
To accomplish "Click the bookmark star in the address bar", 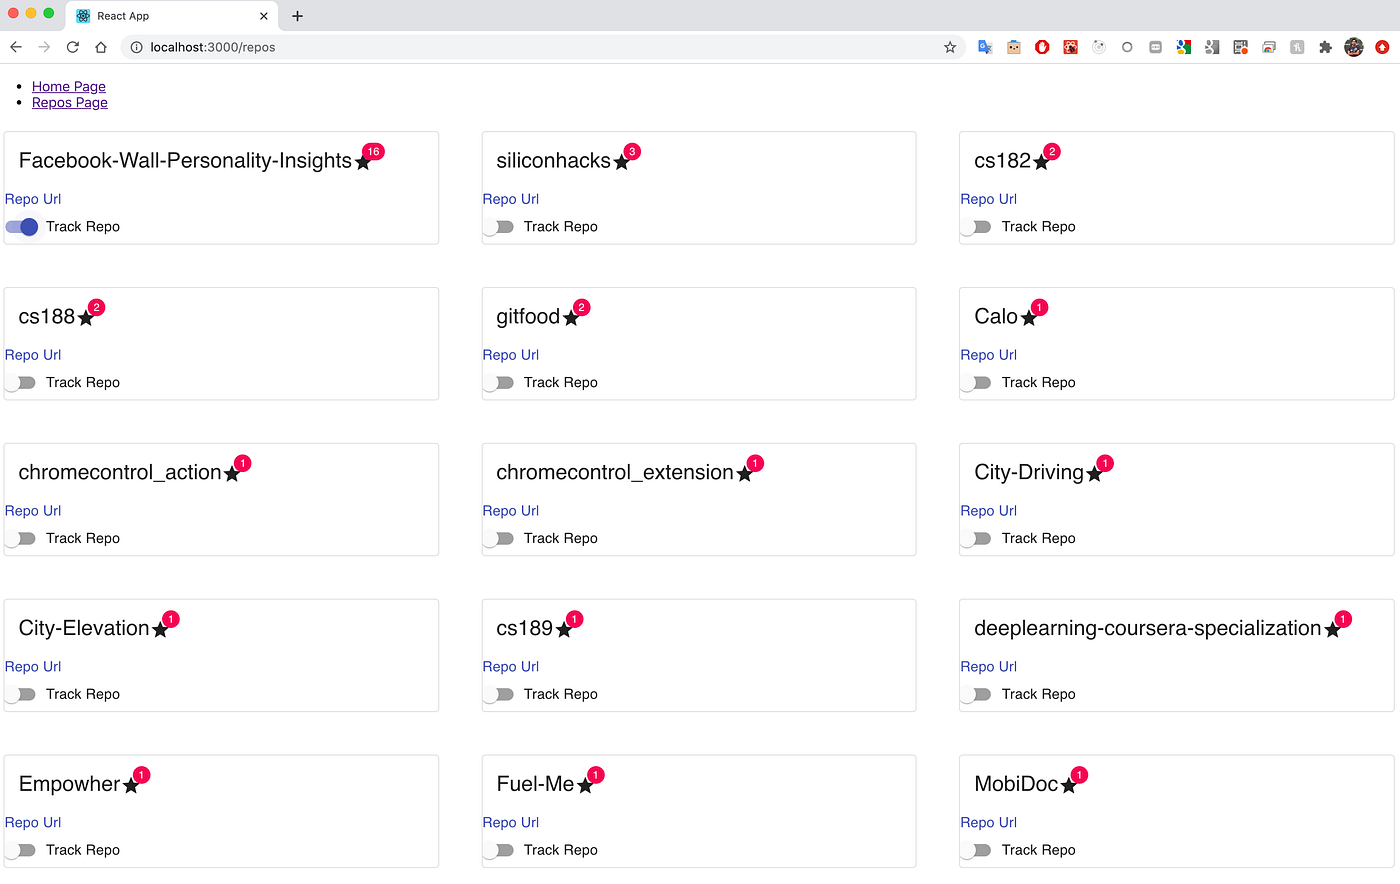I will [x=949, y=46].
